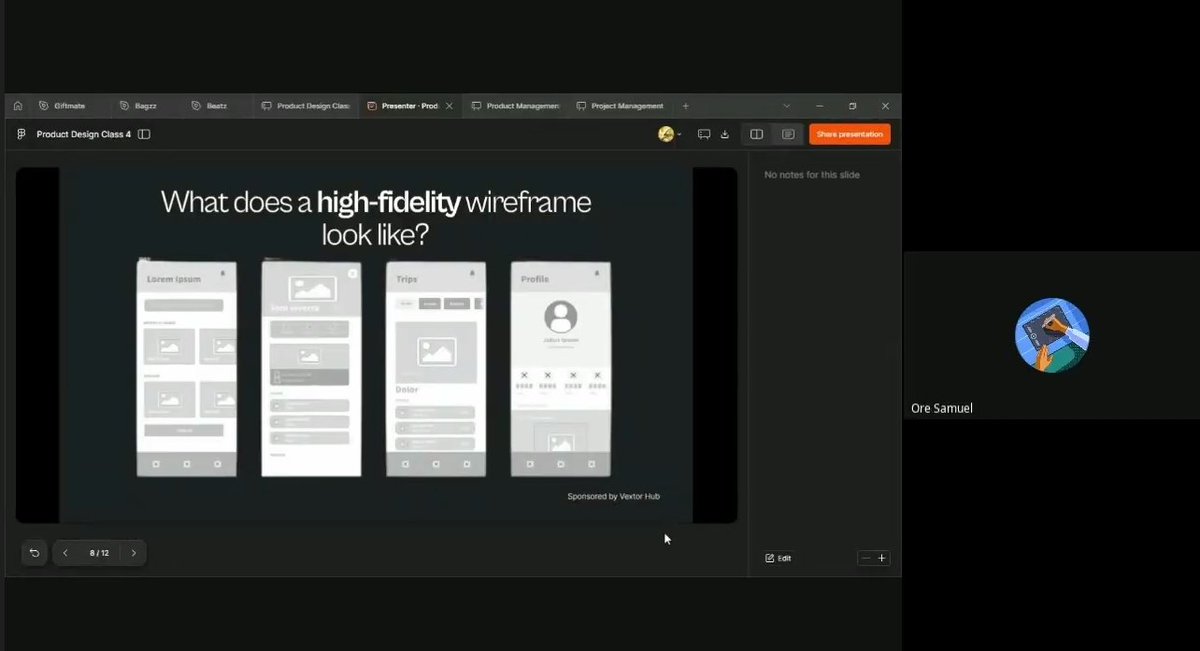1200x651 pixels.
Task: Open the Bagzz browser tab
Action: [x=140, y=105]
